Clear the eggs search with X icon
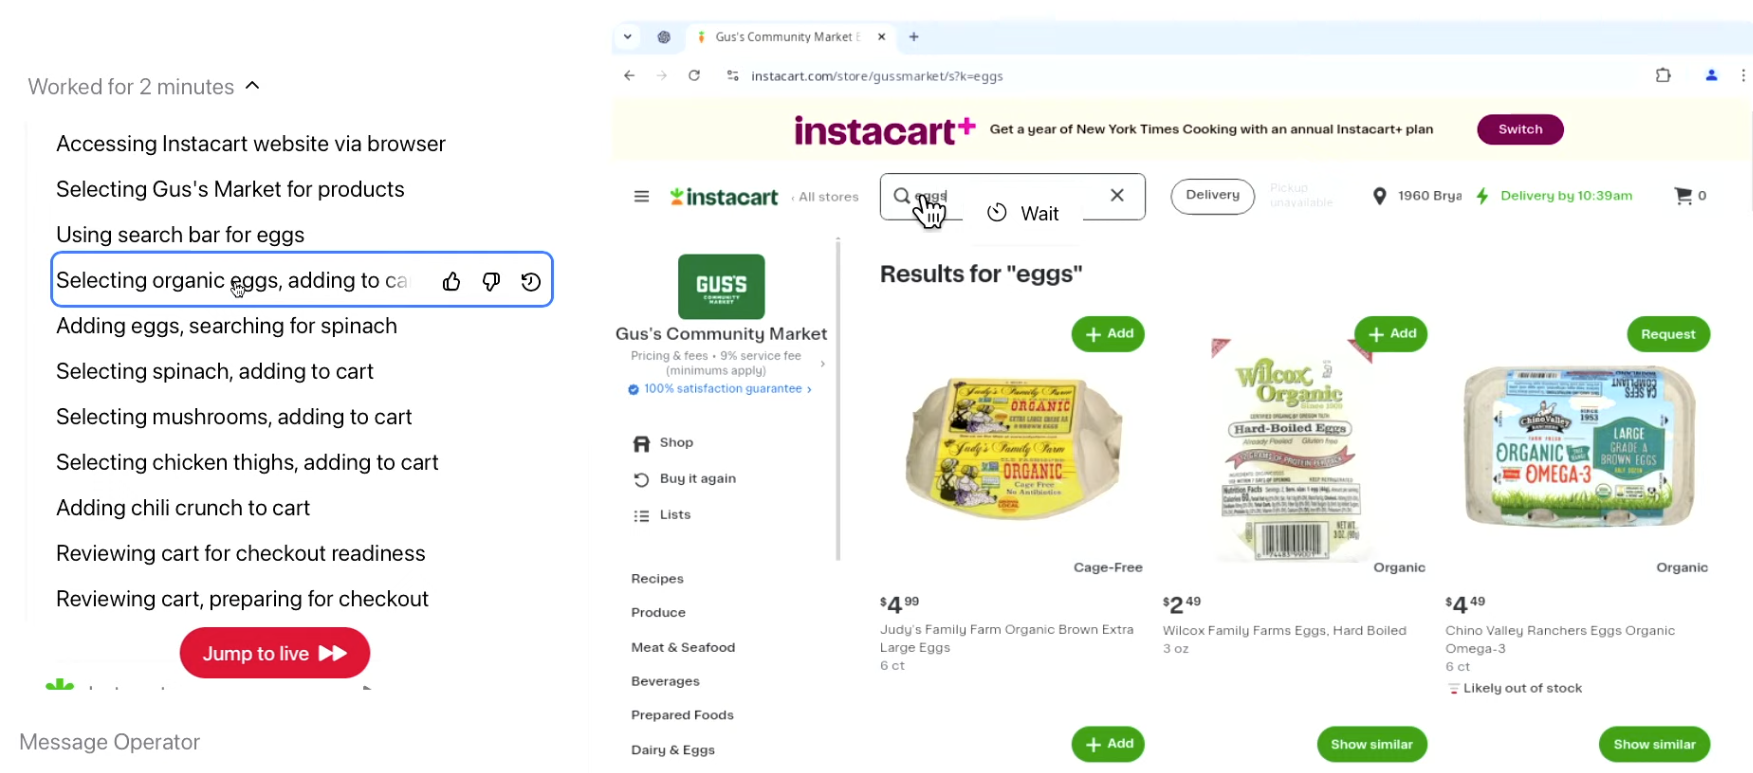 (x=1117, y=196)
